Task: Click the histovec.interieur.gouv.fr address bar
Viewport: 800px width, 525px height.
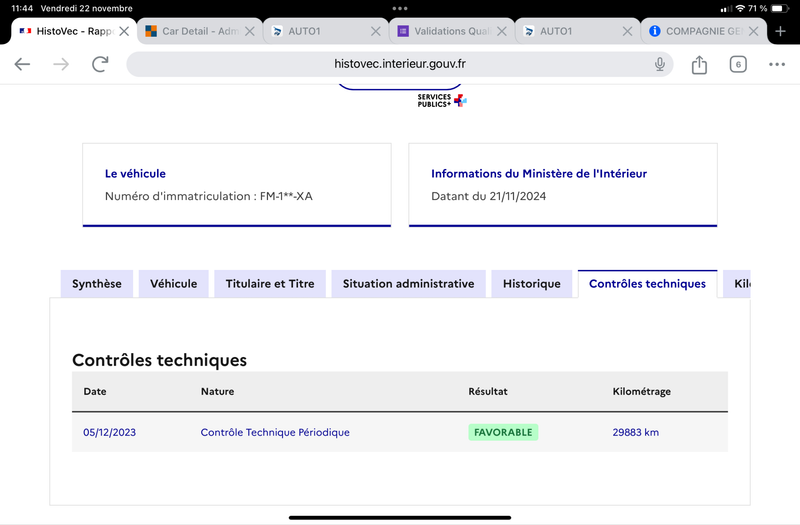Action: pos(399,64)
